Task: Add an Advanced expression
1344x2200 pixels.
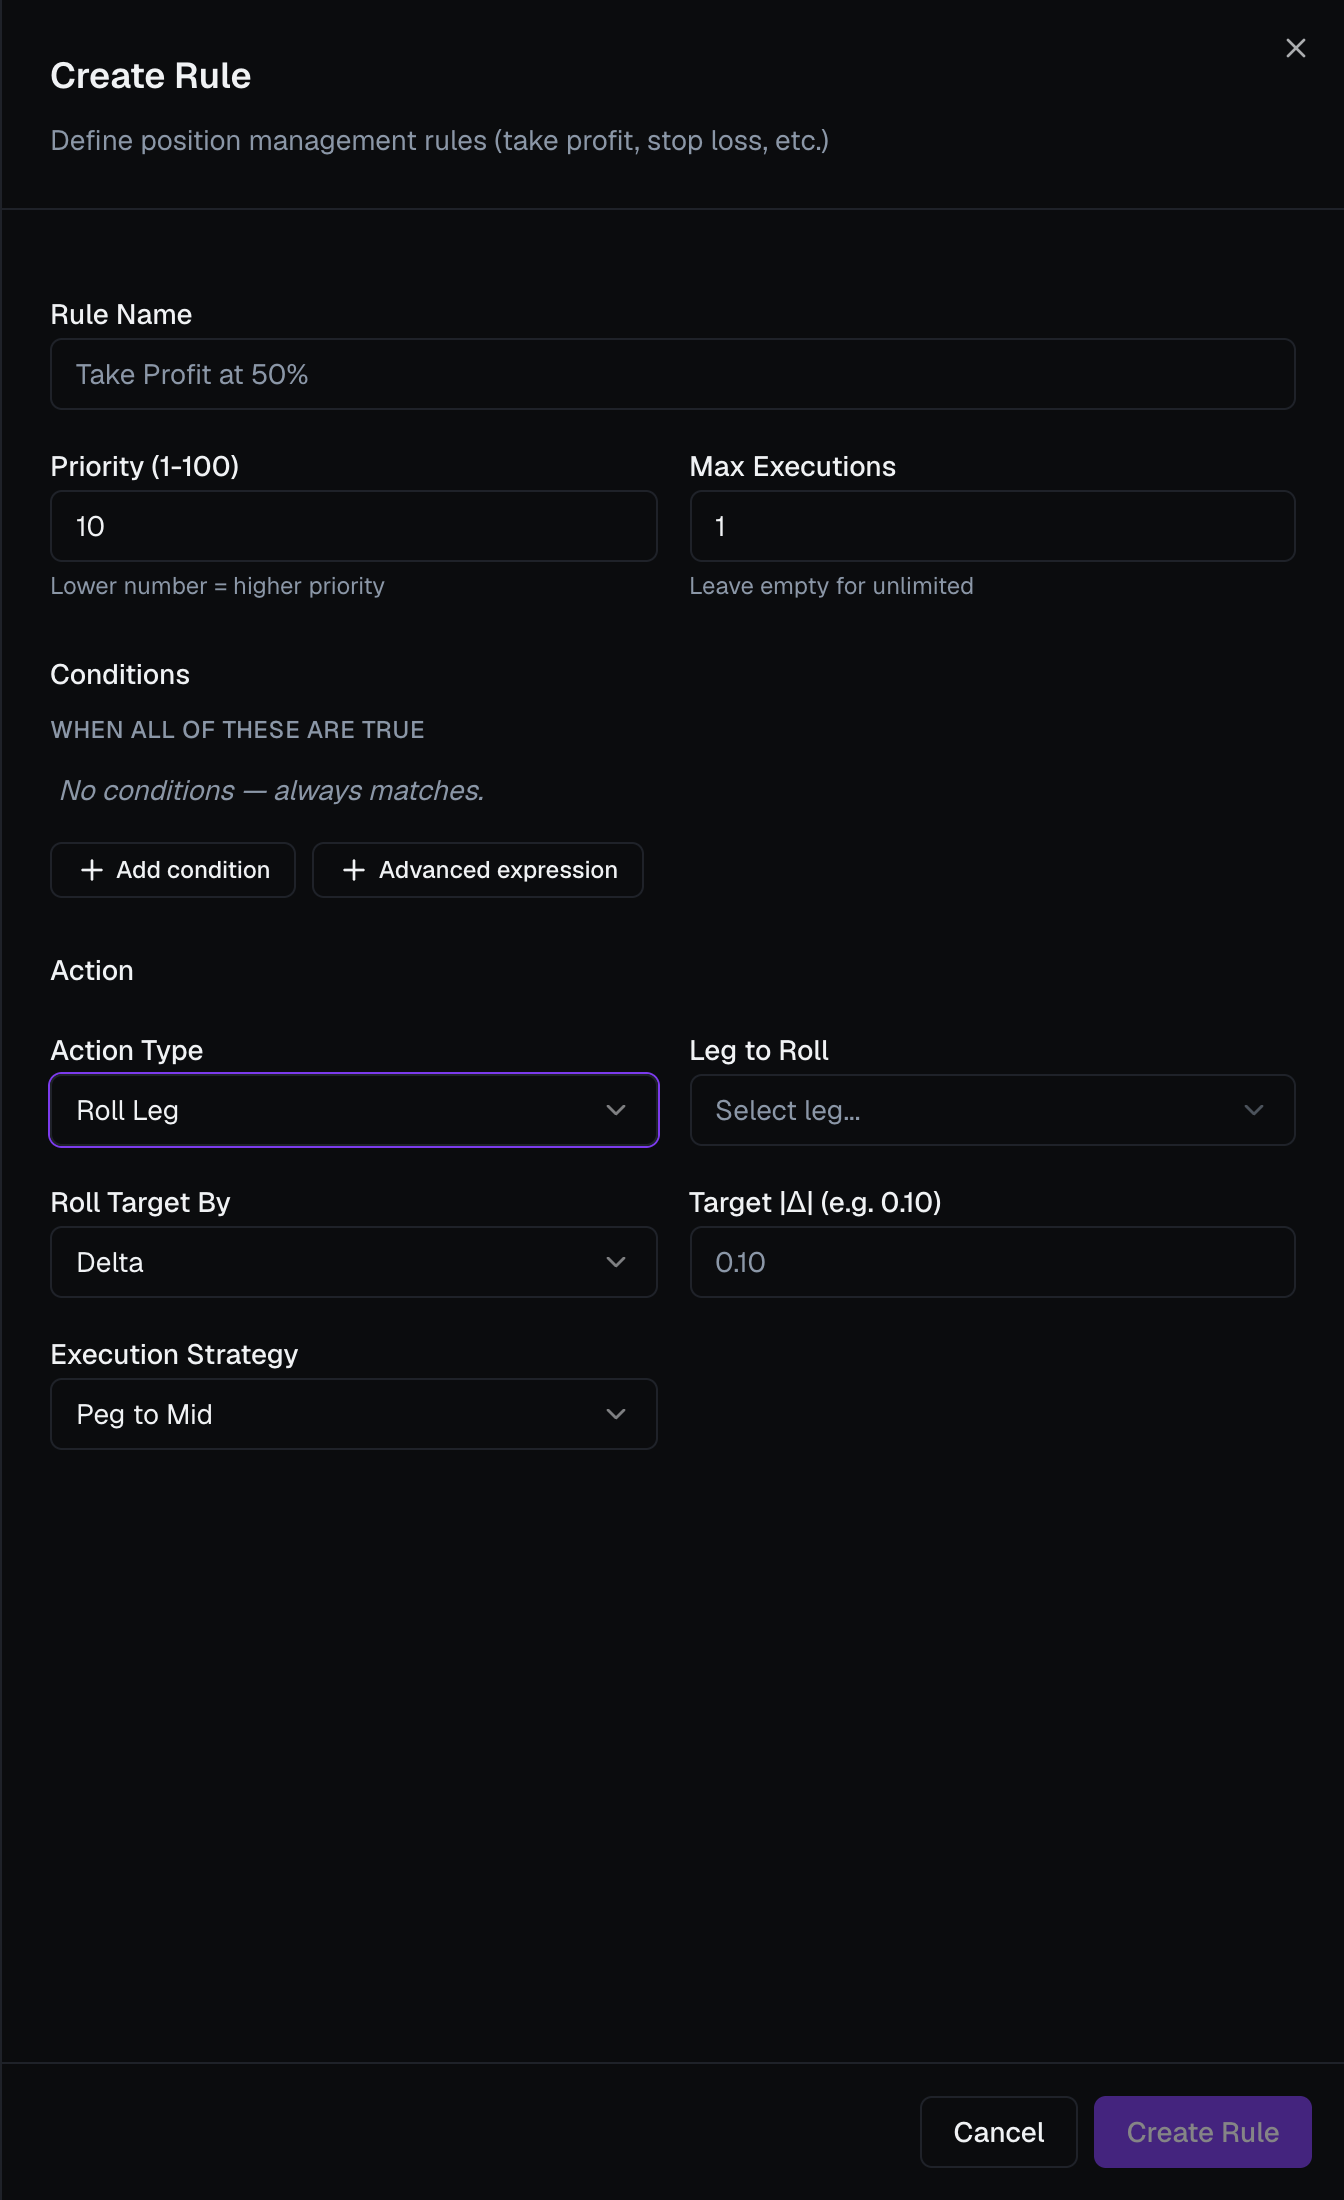Action: click(x=478, y=870)
